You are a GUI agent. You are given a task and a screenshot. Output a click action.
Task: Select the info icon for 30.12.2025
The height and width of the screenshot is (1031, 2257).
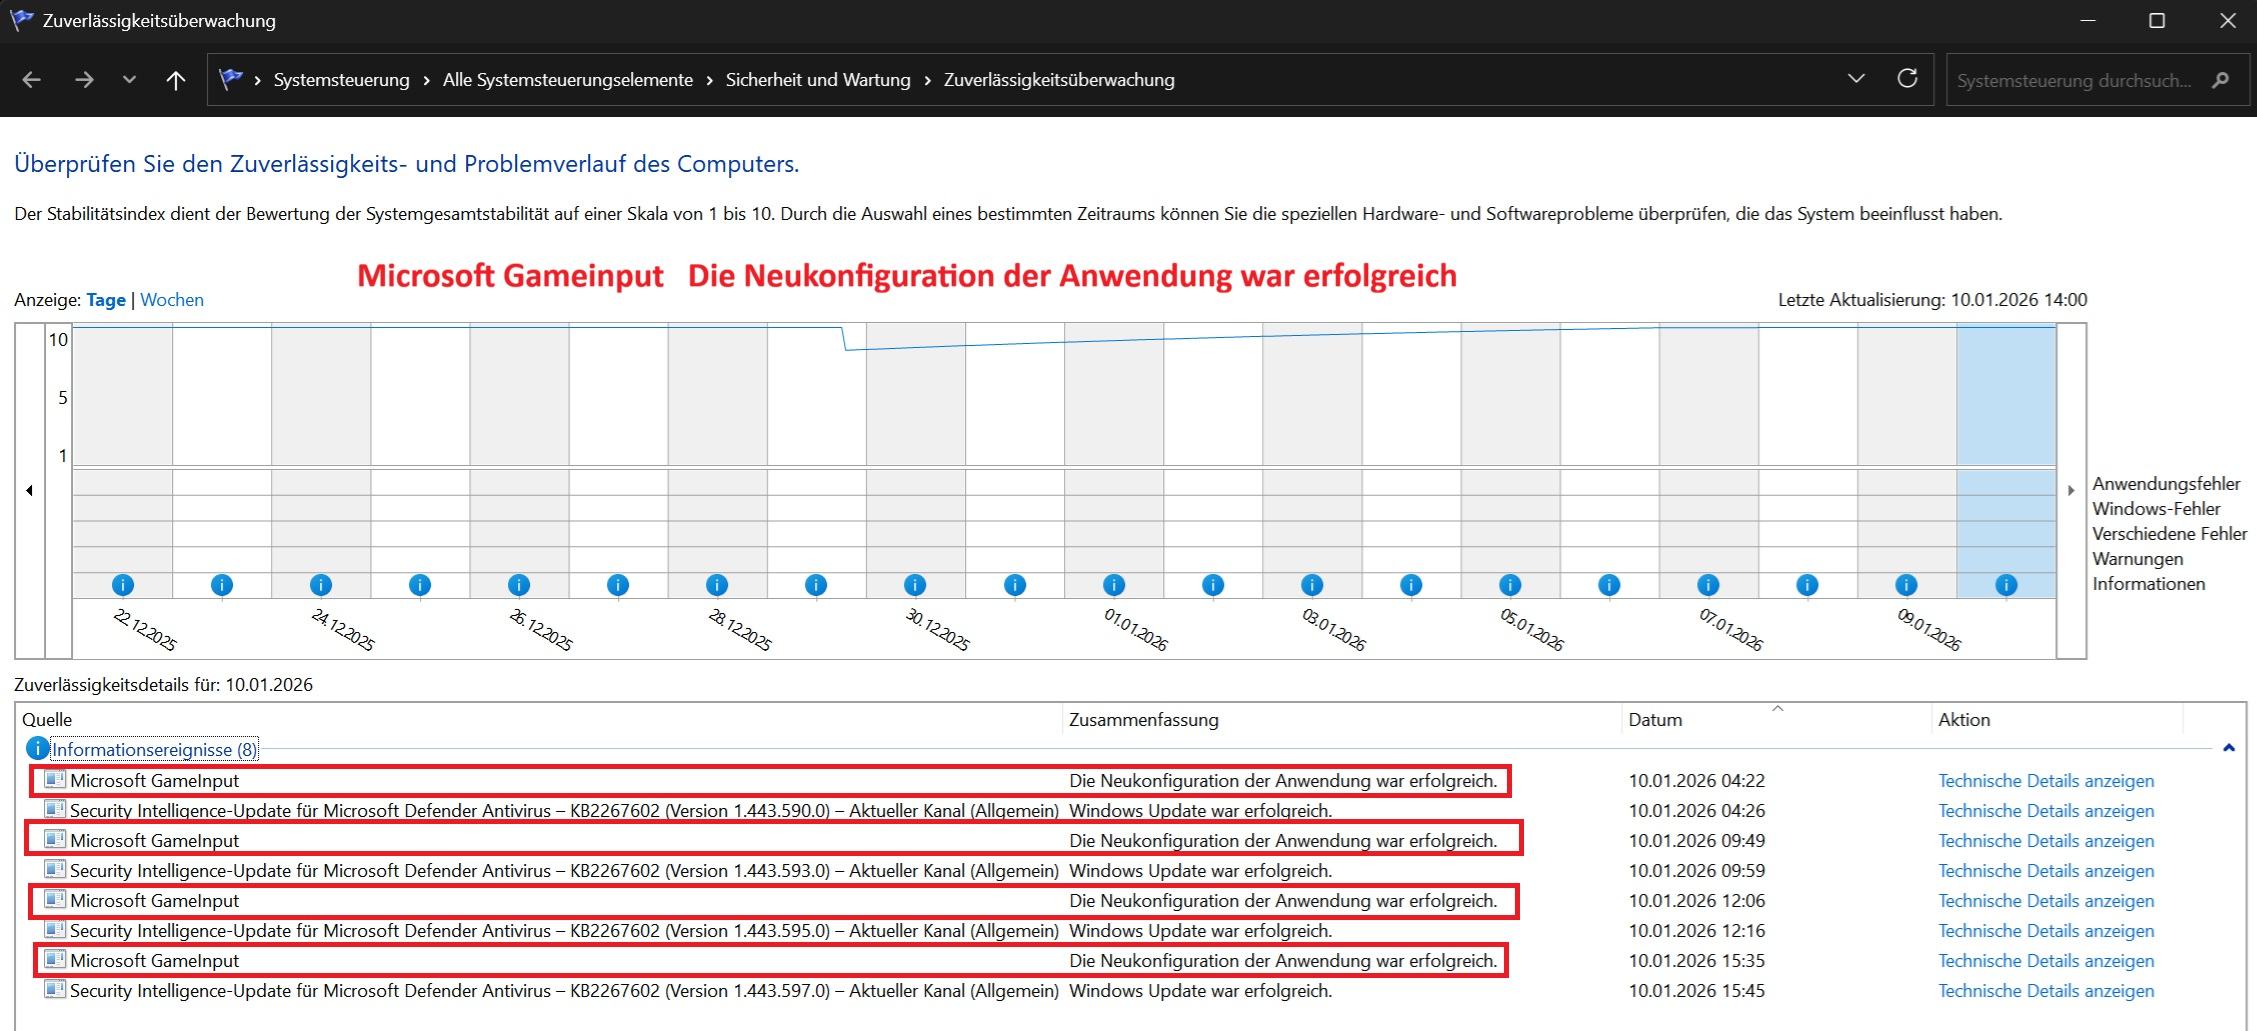click(915, 585)
